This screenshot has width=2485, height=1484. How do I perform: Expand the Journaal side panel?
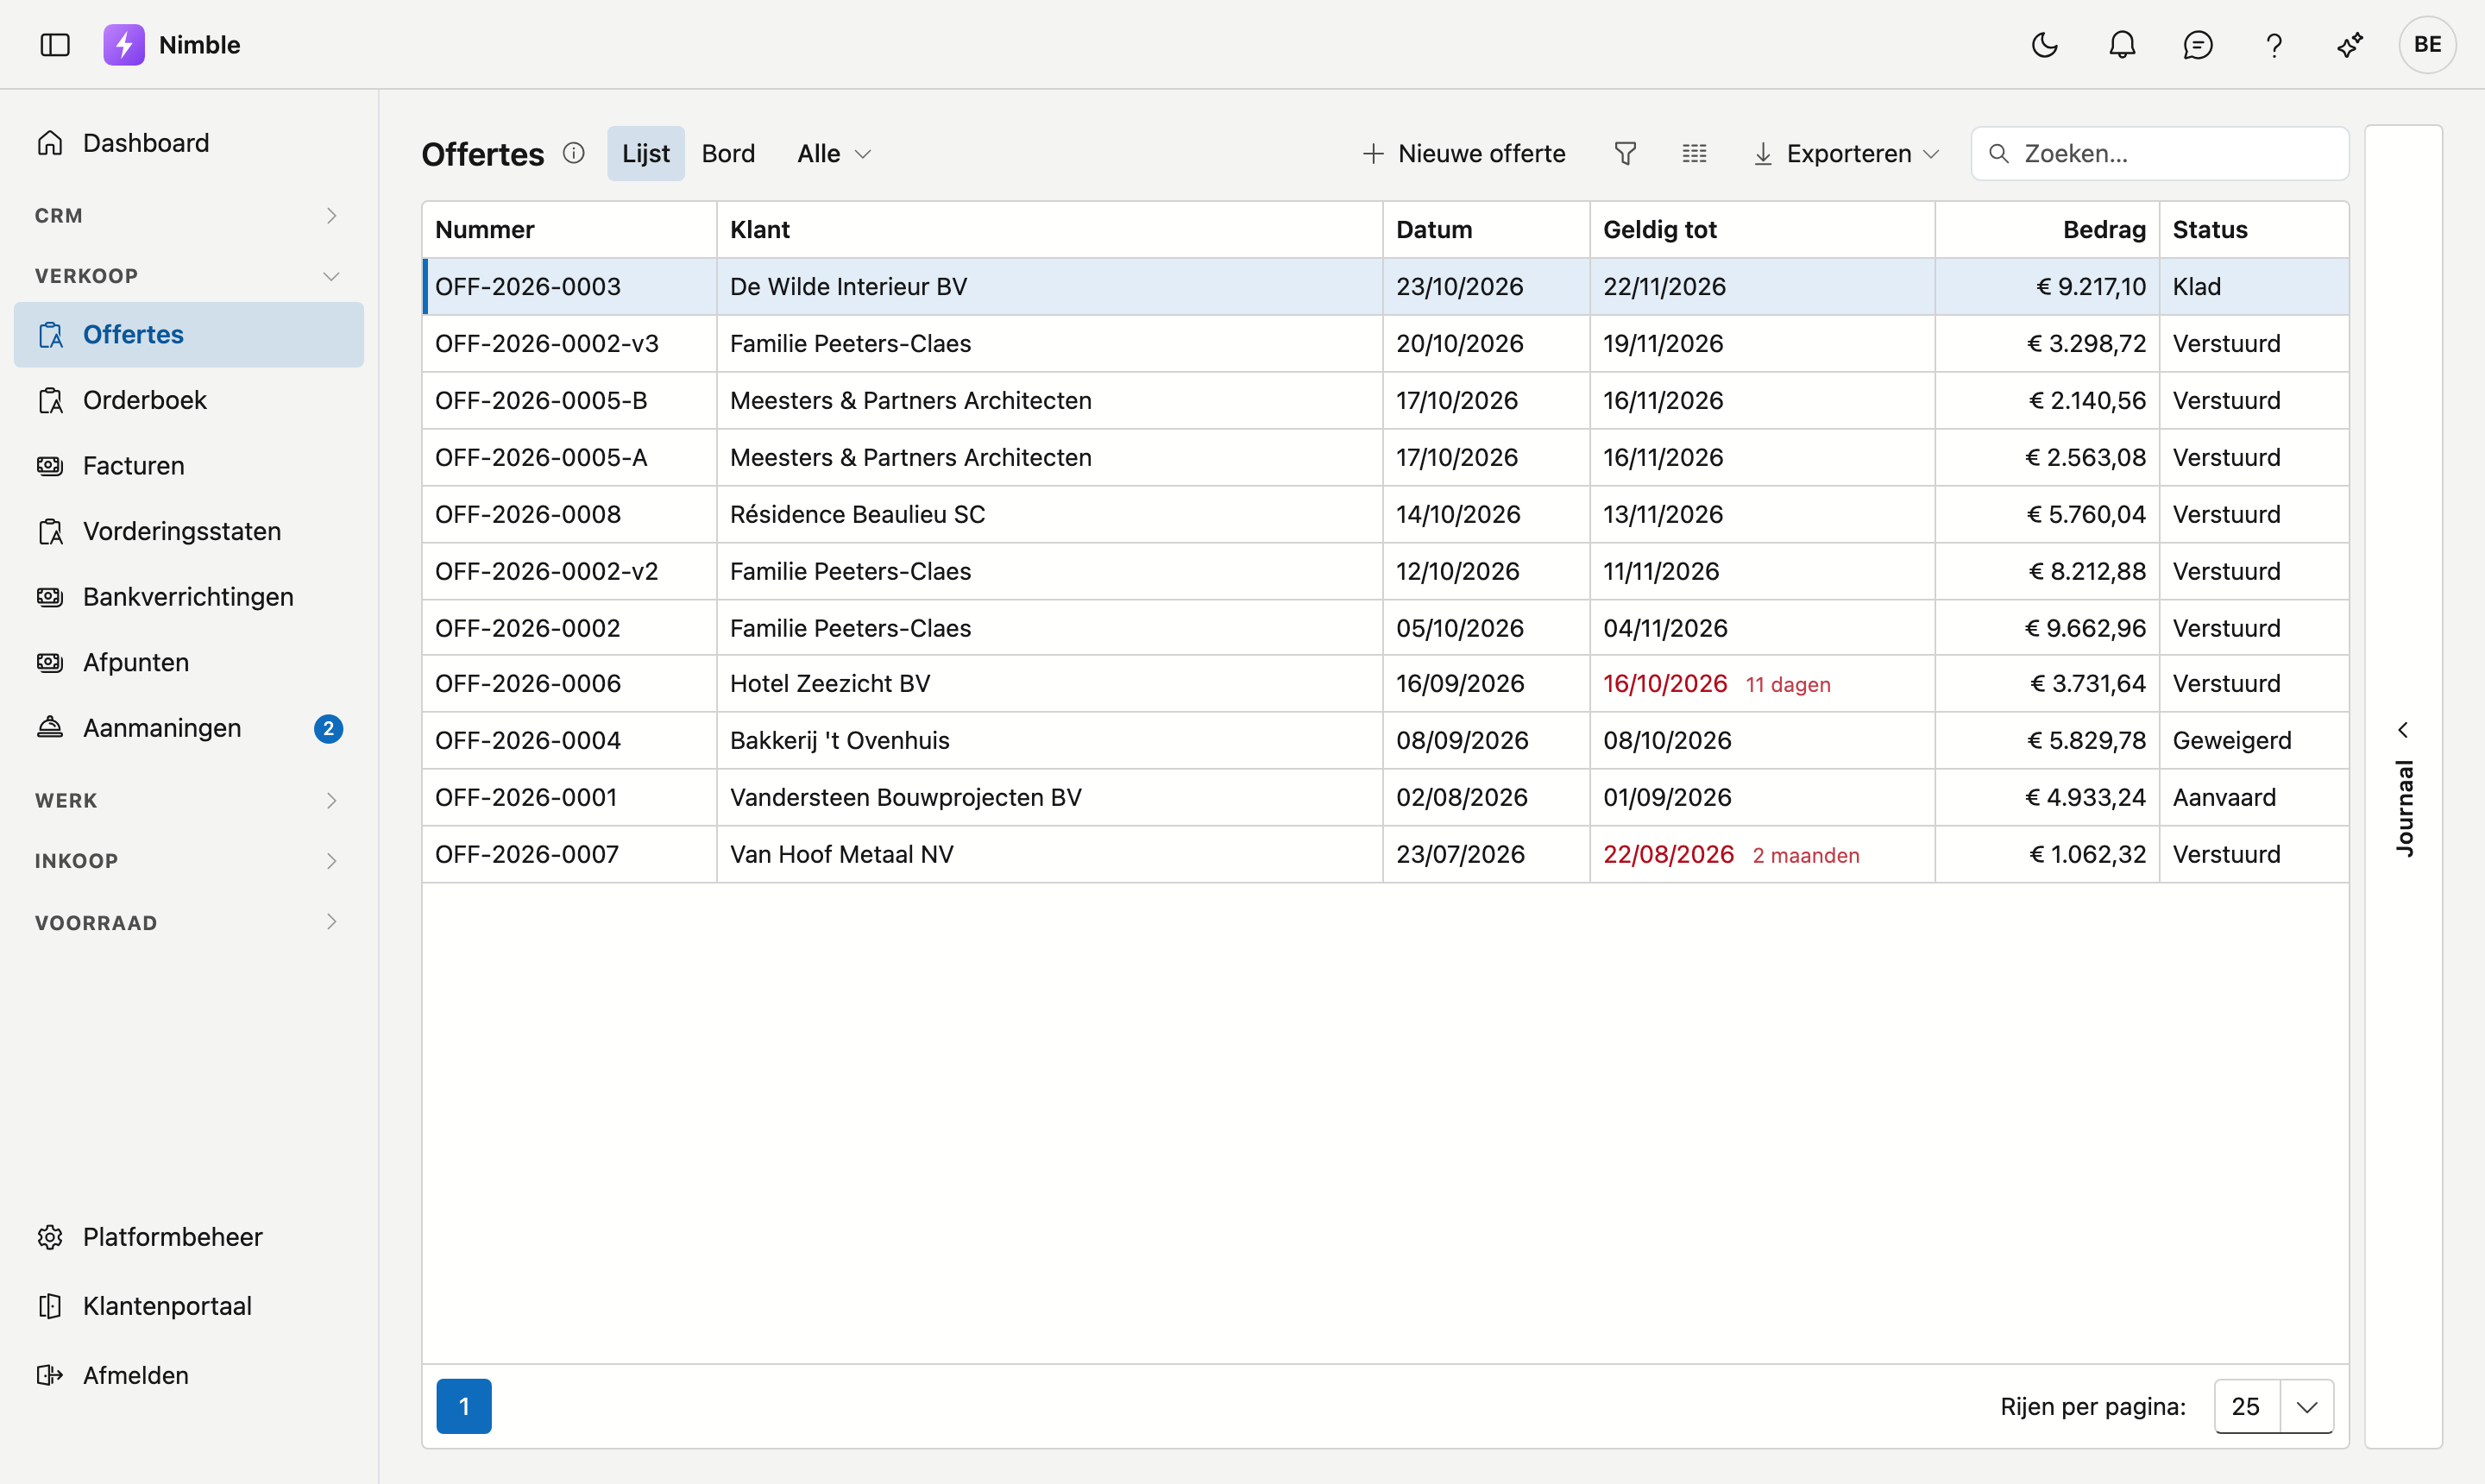(x=2403, y=786)
